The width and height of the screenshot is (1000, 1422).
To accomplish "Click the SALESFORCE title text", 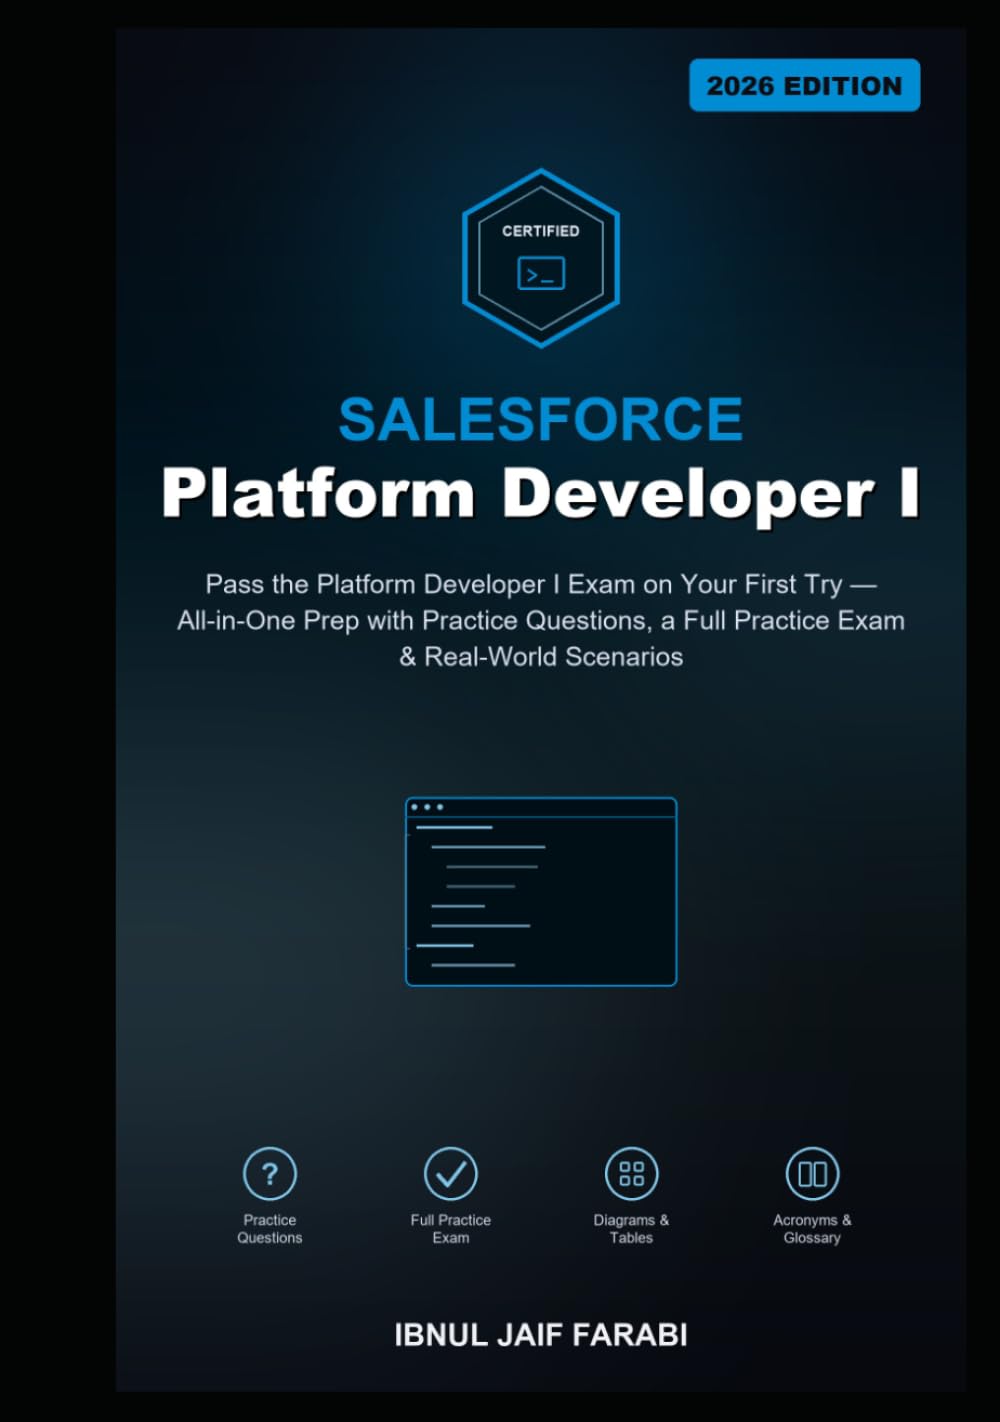I will tap(541, 419).
